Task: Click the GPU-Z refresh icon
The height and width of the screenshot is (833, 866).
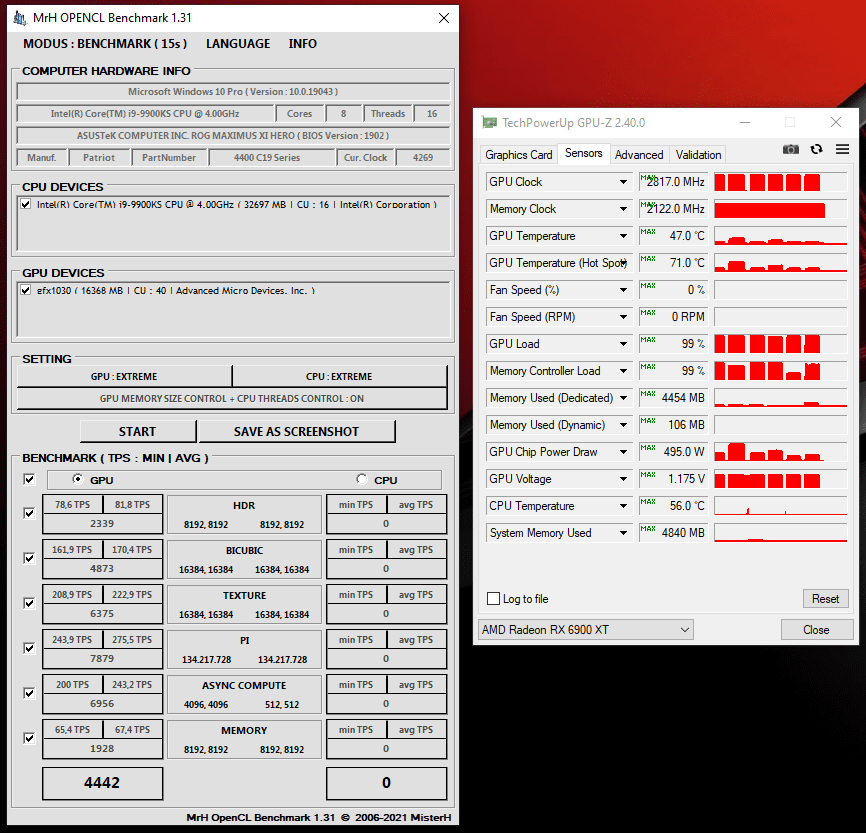Action: tap(816, 149)
